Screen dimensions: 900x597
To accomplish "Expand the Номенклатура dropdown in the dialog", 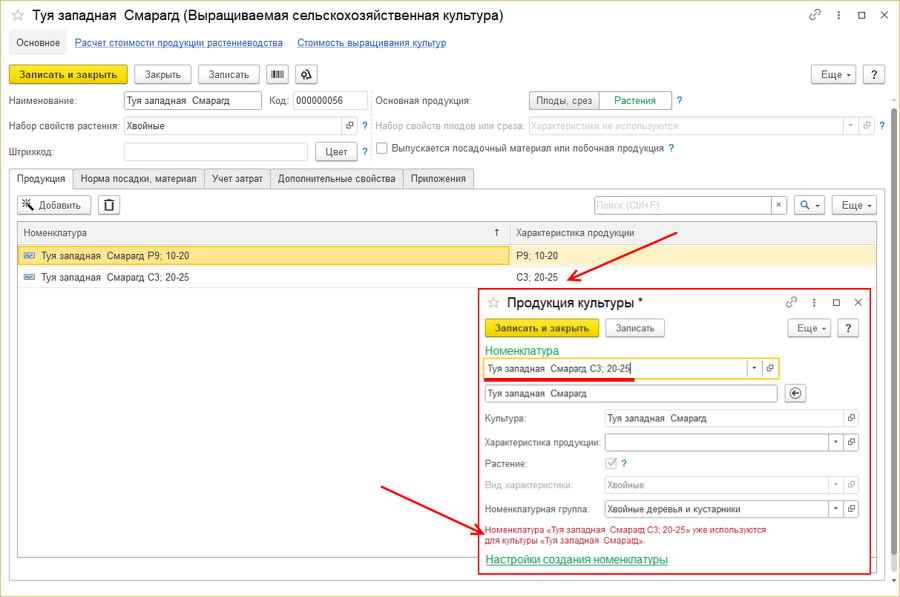I will click(753, 369).
